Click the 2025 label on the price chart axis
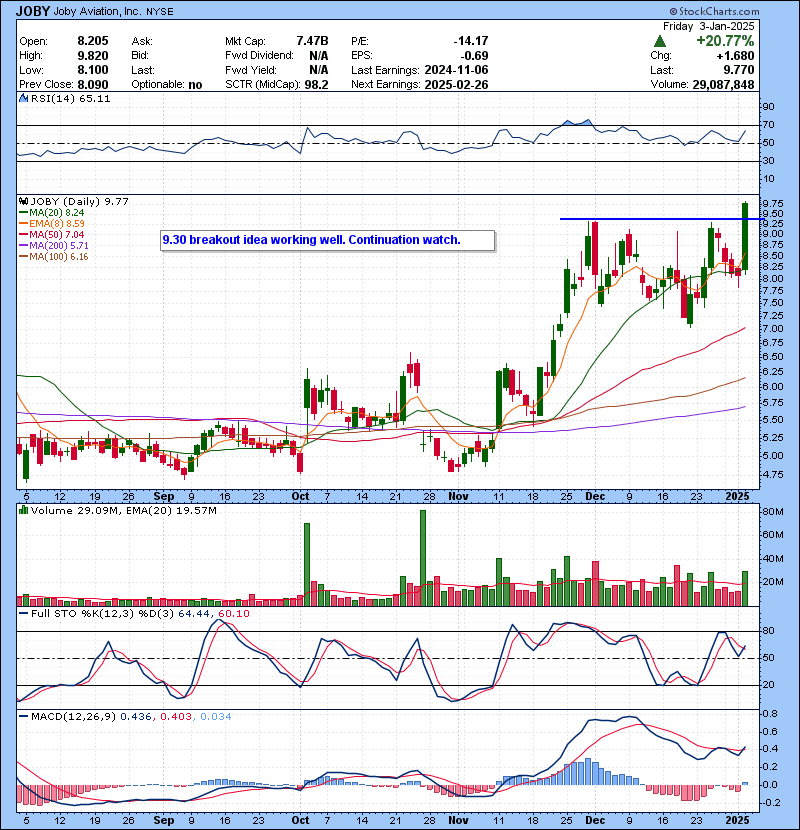Screen dimensions: 800x830 pos(738,497)
